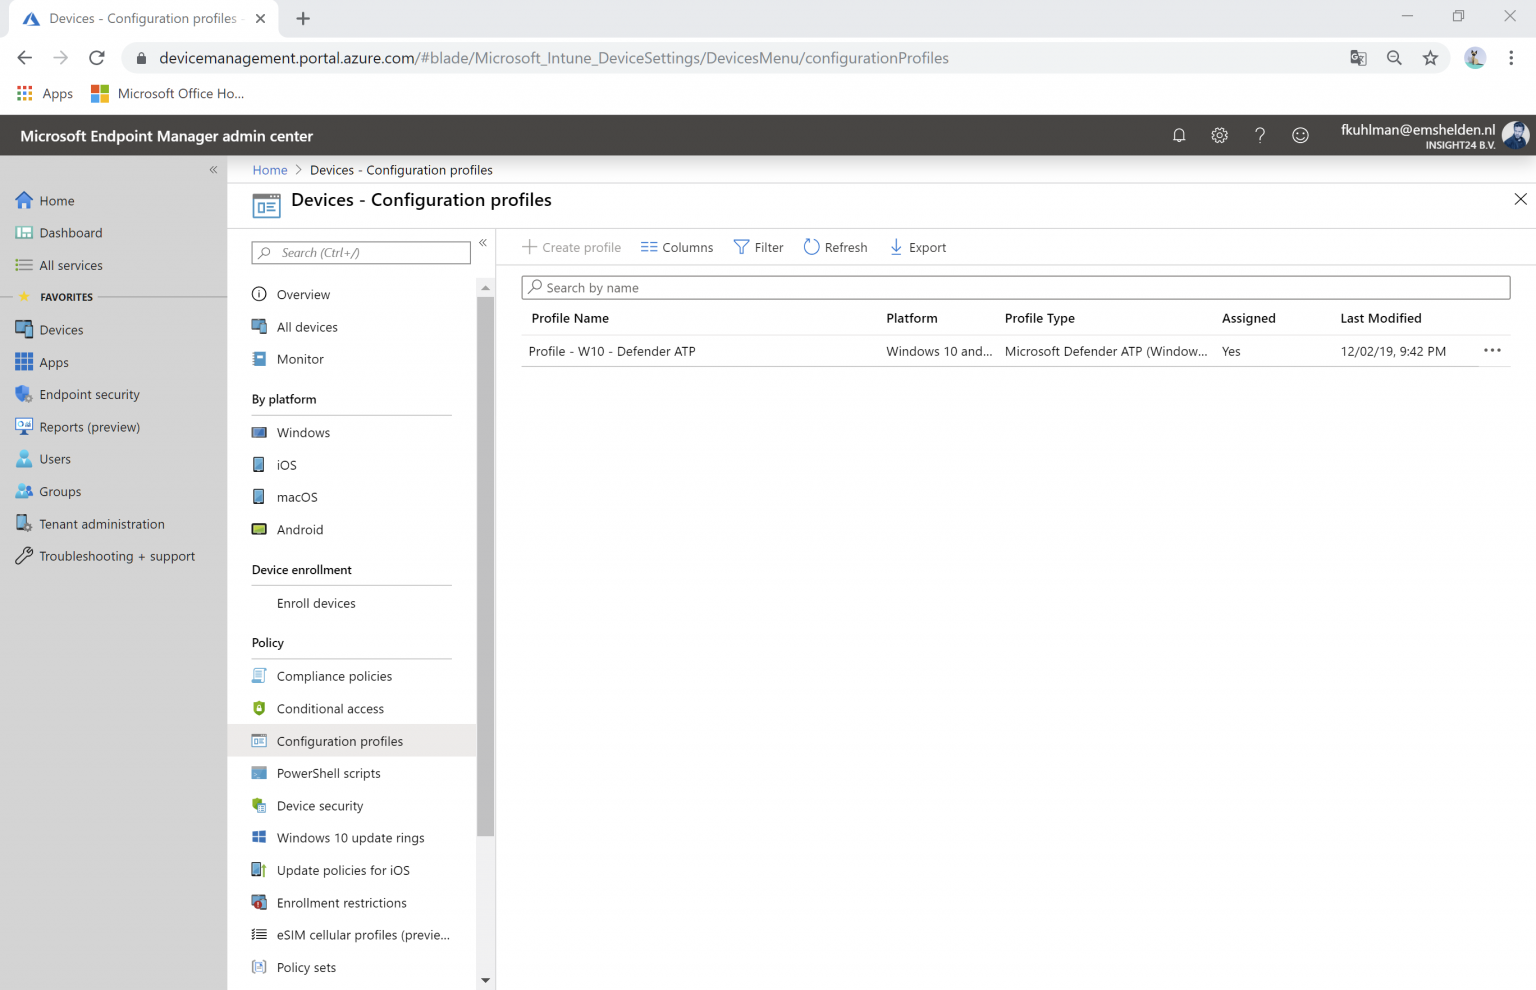Image resolution: width=1536 pixels, height=990 pixels.
Task: Open the Columns selector
Action: click(677, 247)
